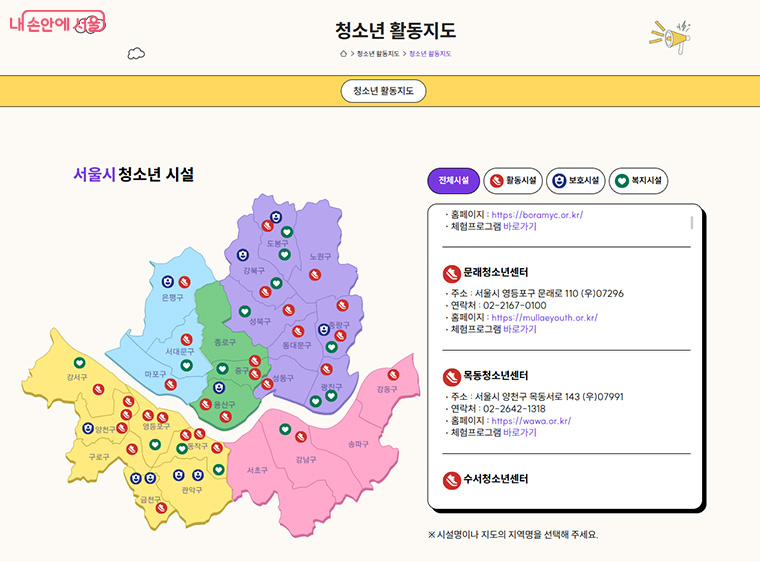Click the 청소년 활동지도 pill tab
The width and height of the screenshot is (760, 562).
[383, 91]
